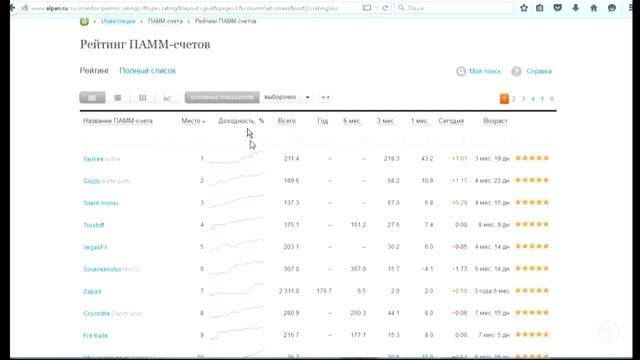Open the bookmarks library icon
The image size is (640, 360).
coord(540,8)
